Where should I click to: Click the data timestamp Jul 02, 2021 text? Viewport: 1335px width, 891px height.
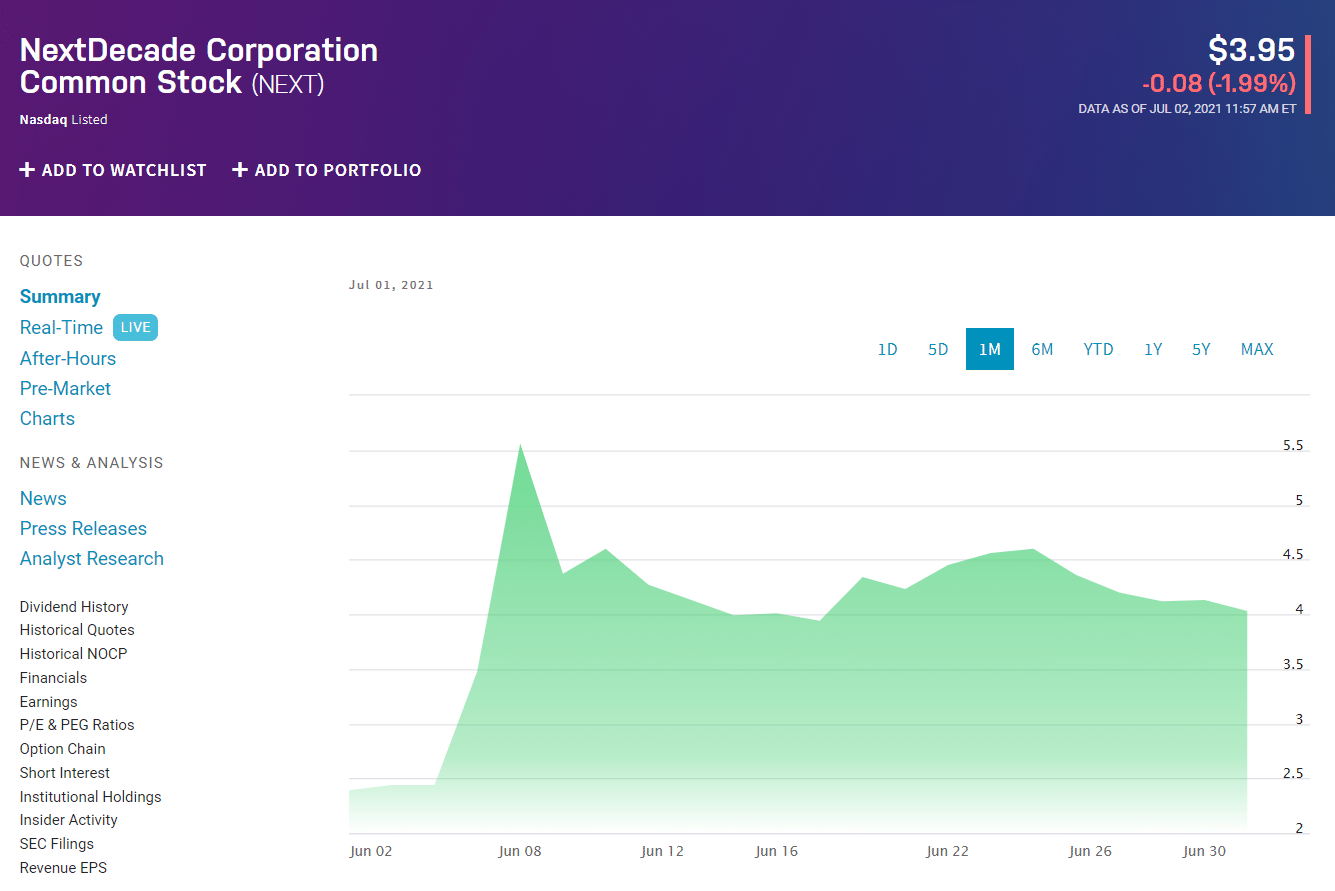tap(1187, 108)
